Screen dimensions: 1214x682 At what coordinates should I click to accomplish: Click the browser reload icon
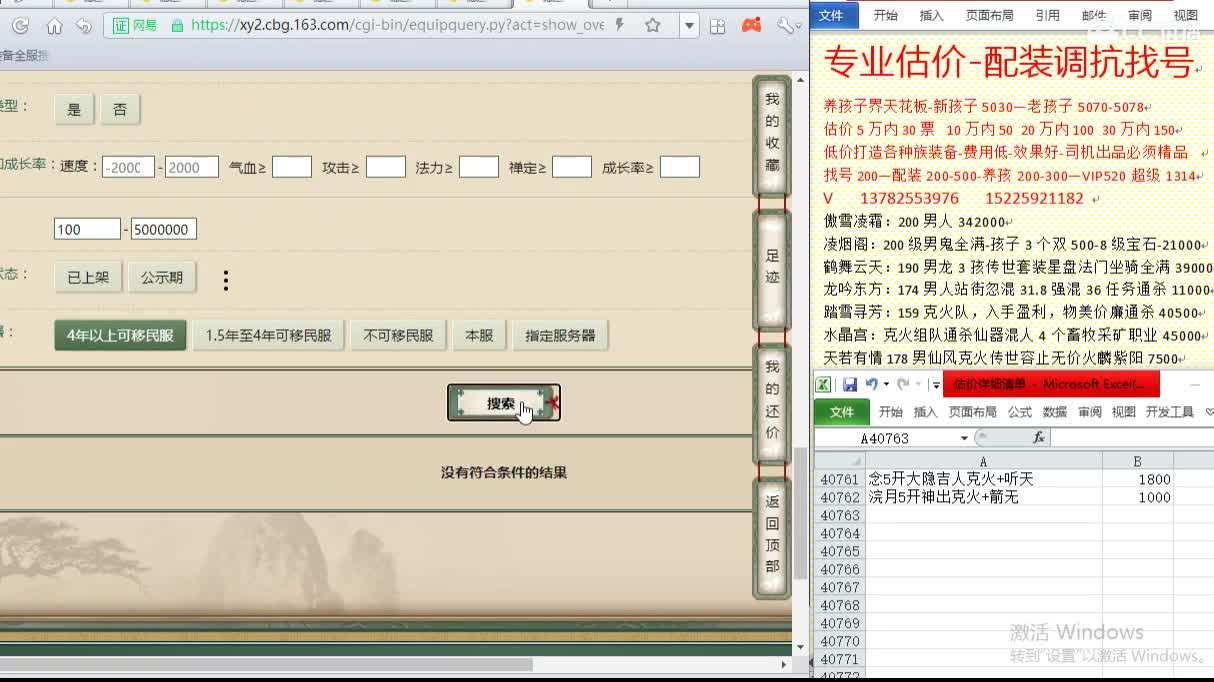pyautogui.click(x=19, y=26)
